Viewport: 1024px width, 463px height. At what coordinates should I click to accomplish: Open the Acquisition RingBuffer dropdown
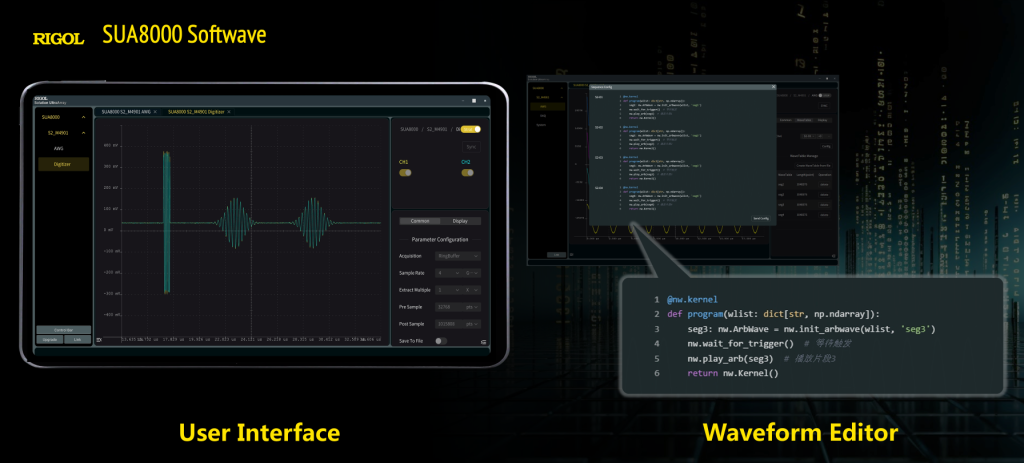458,256
